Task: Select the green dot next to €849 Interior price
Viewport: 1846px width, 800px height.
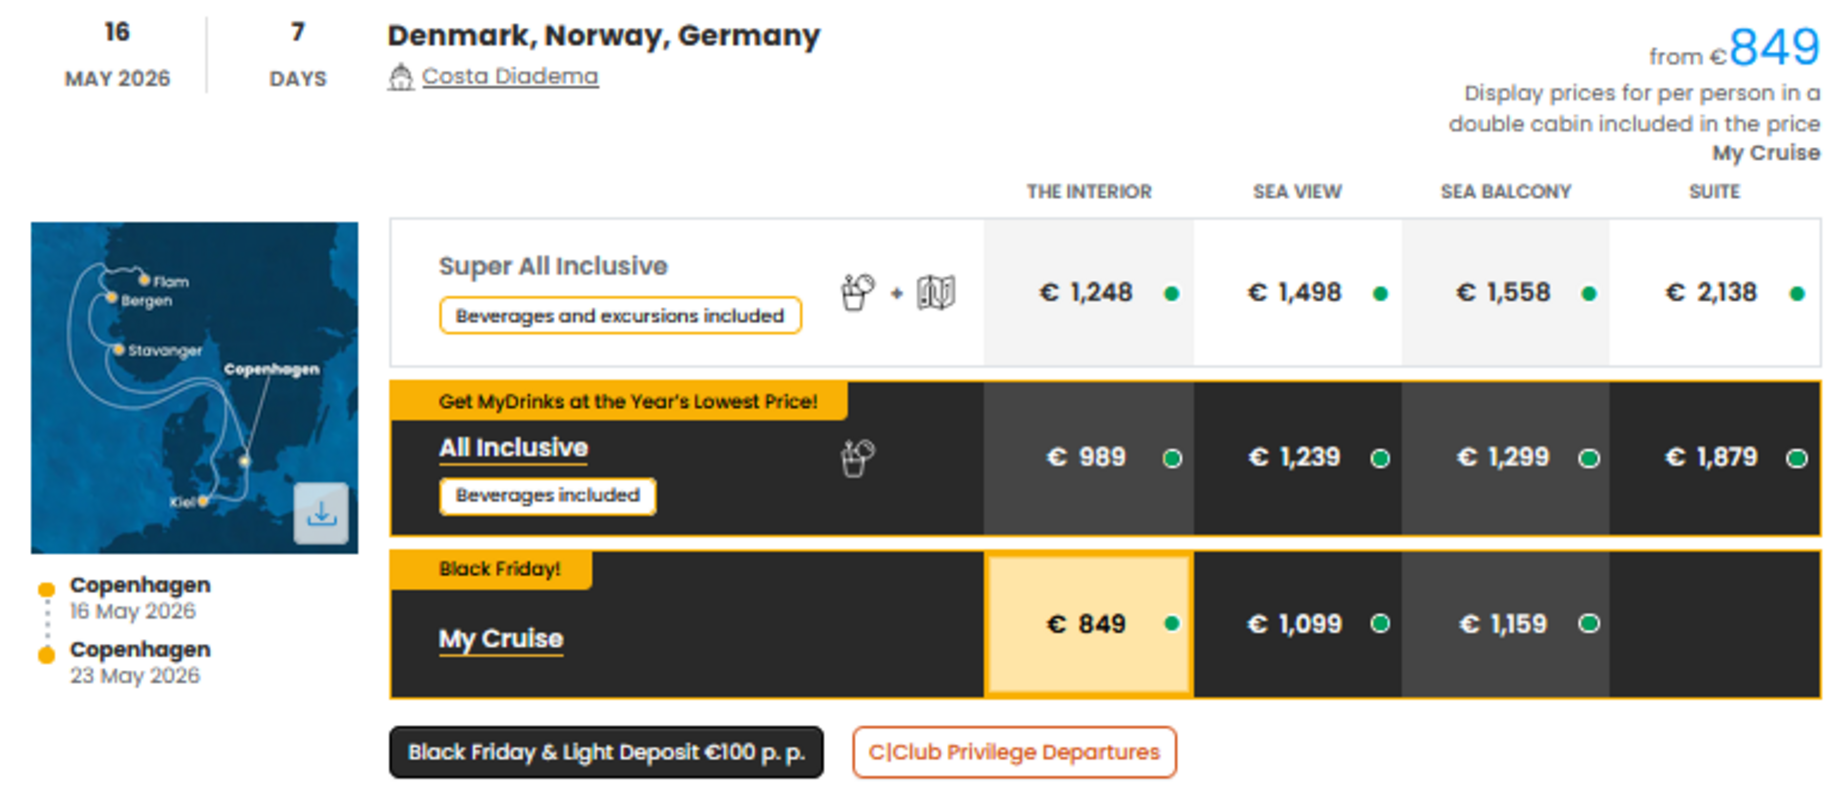Action: 1170,623
